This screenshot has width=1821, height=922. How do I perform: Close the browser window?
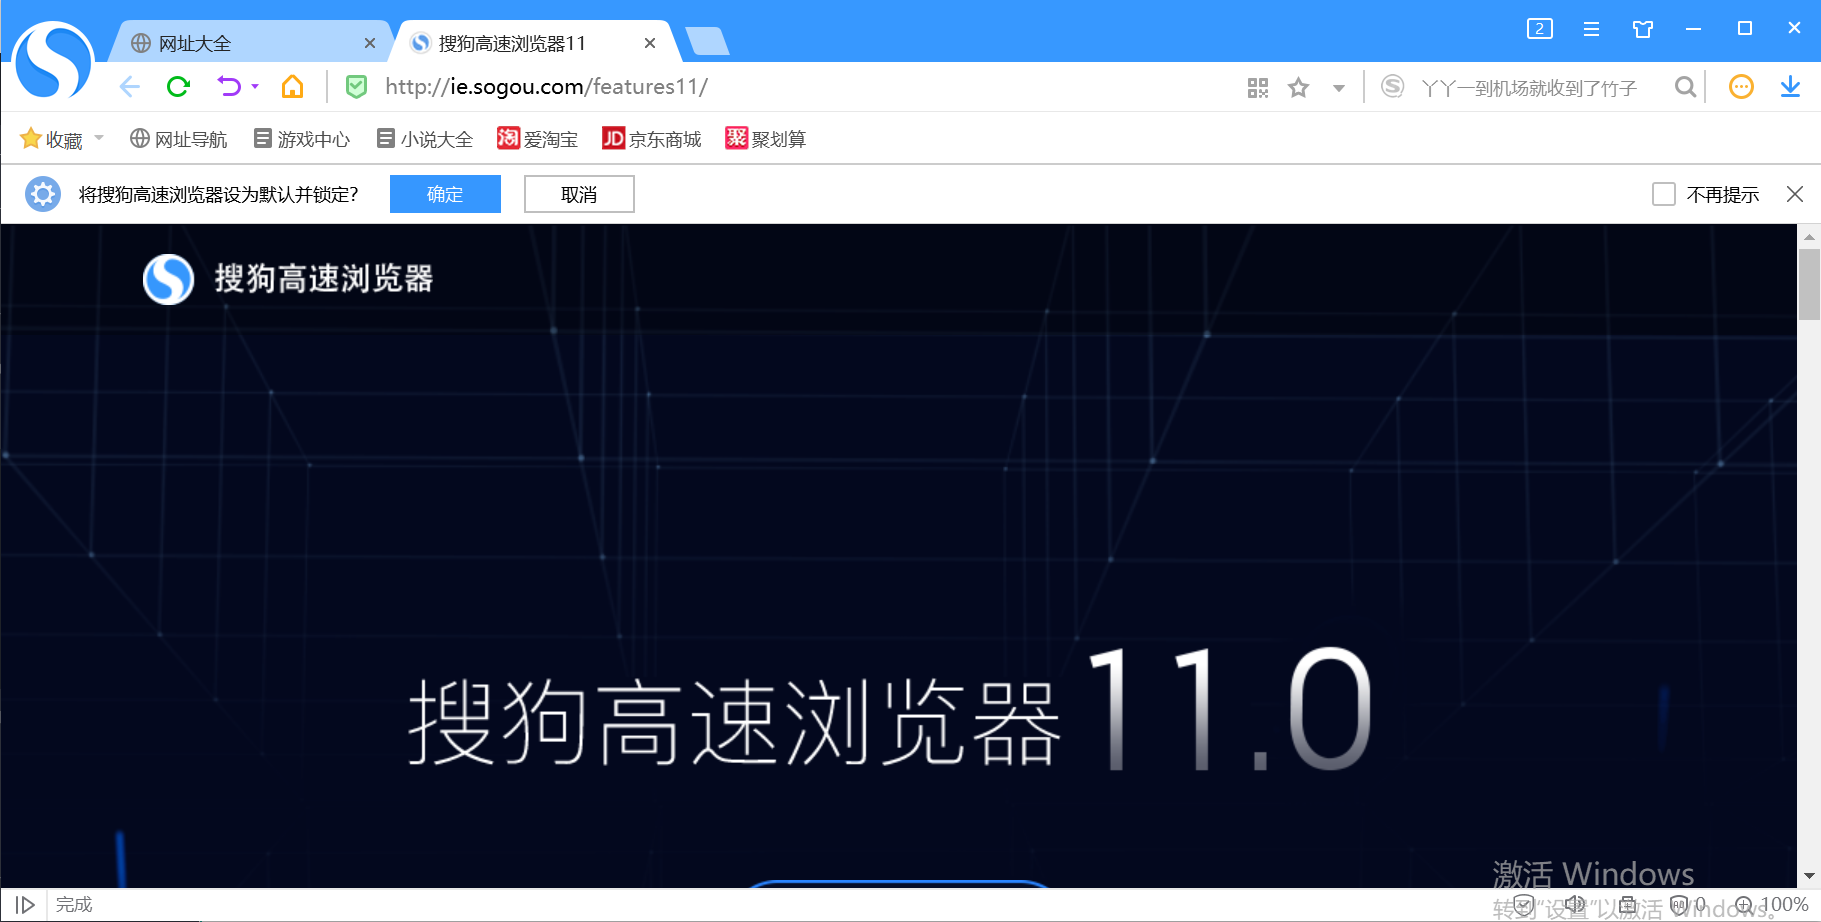(1794, 29)
